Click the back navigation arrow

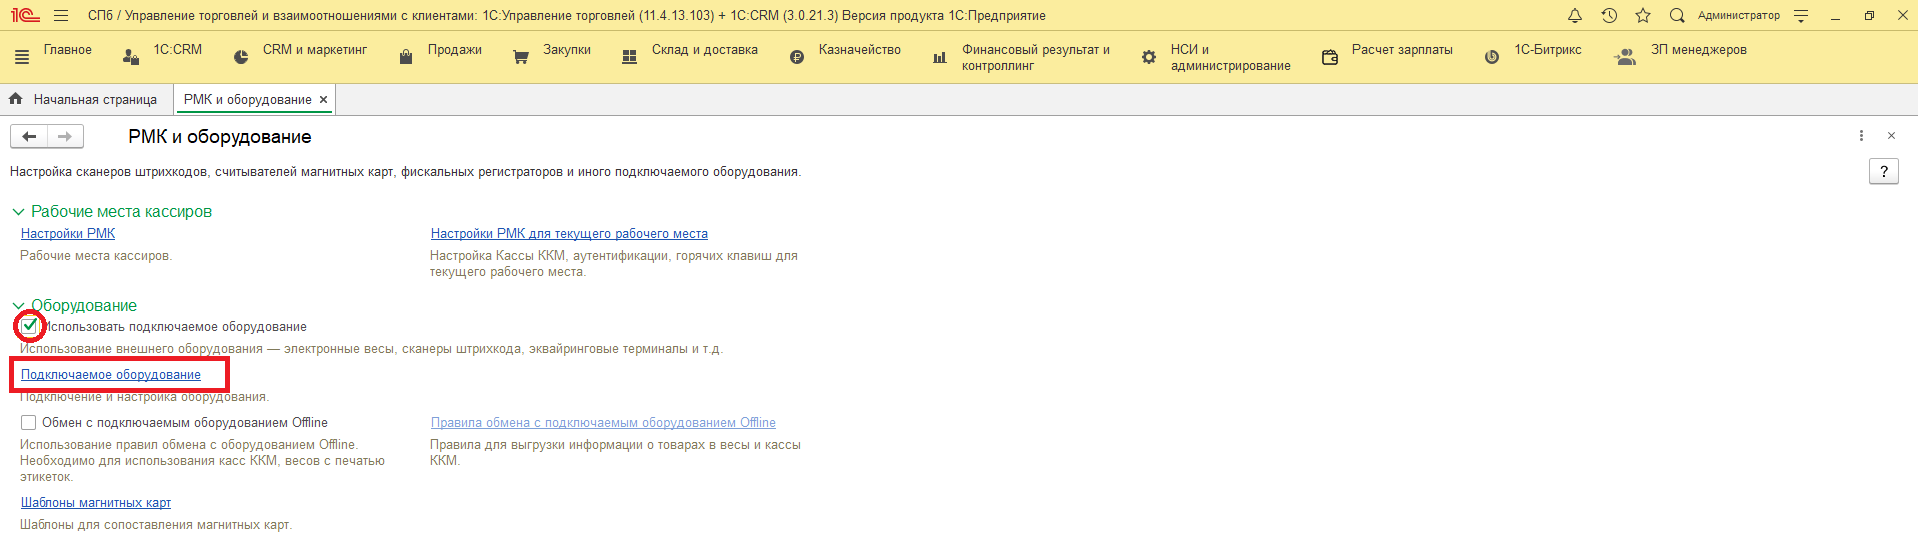pyautogui.click(x=29, y=137)
